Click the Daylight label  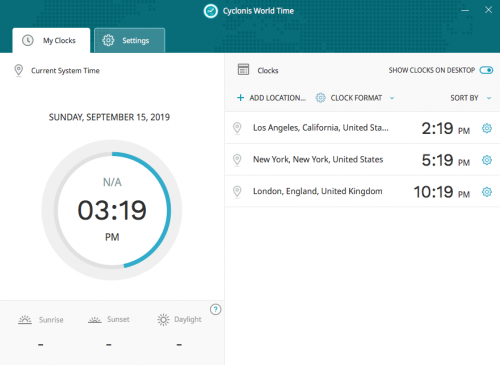188,319
